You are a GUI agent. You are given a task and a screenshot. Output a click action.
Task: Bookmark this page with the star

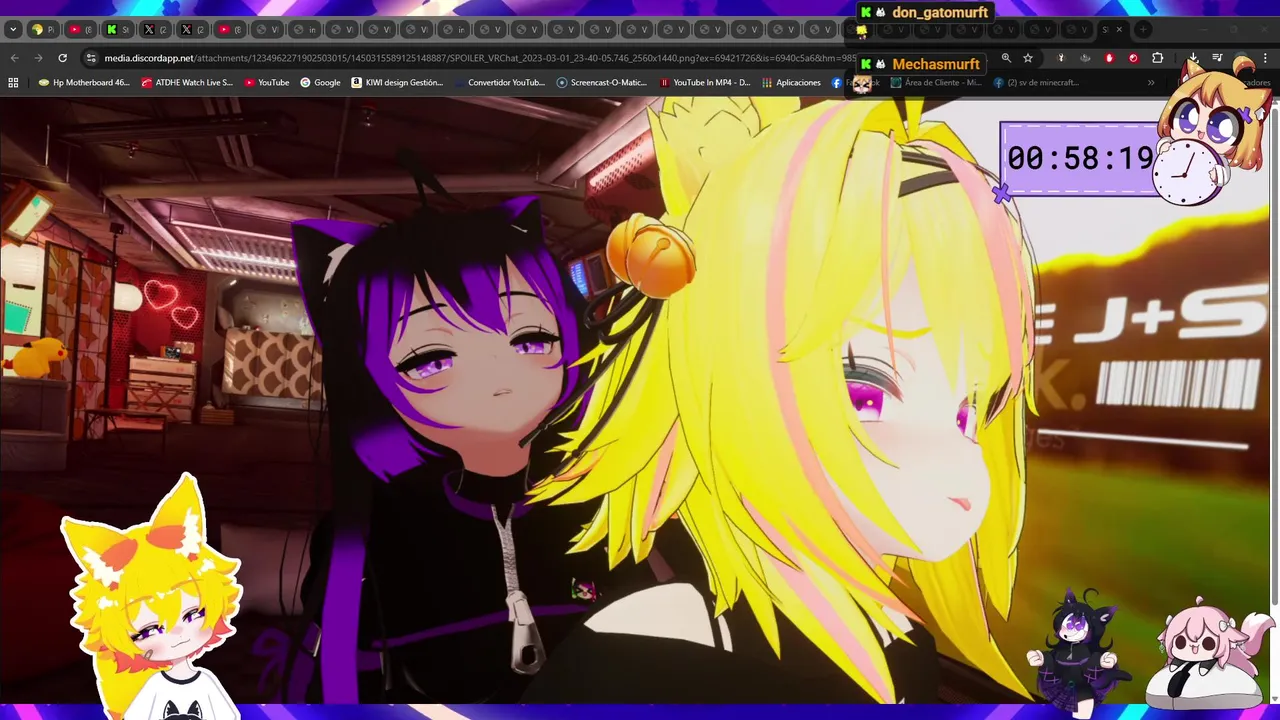point(1028,58)
